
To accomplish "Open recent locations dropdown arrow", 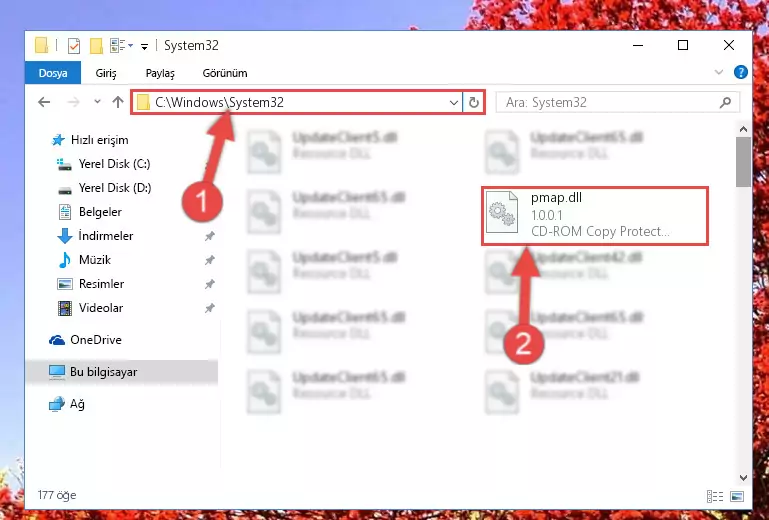I will click(97, 102).
